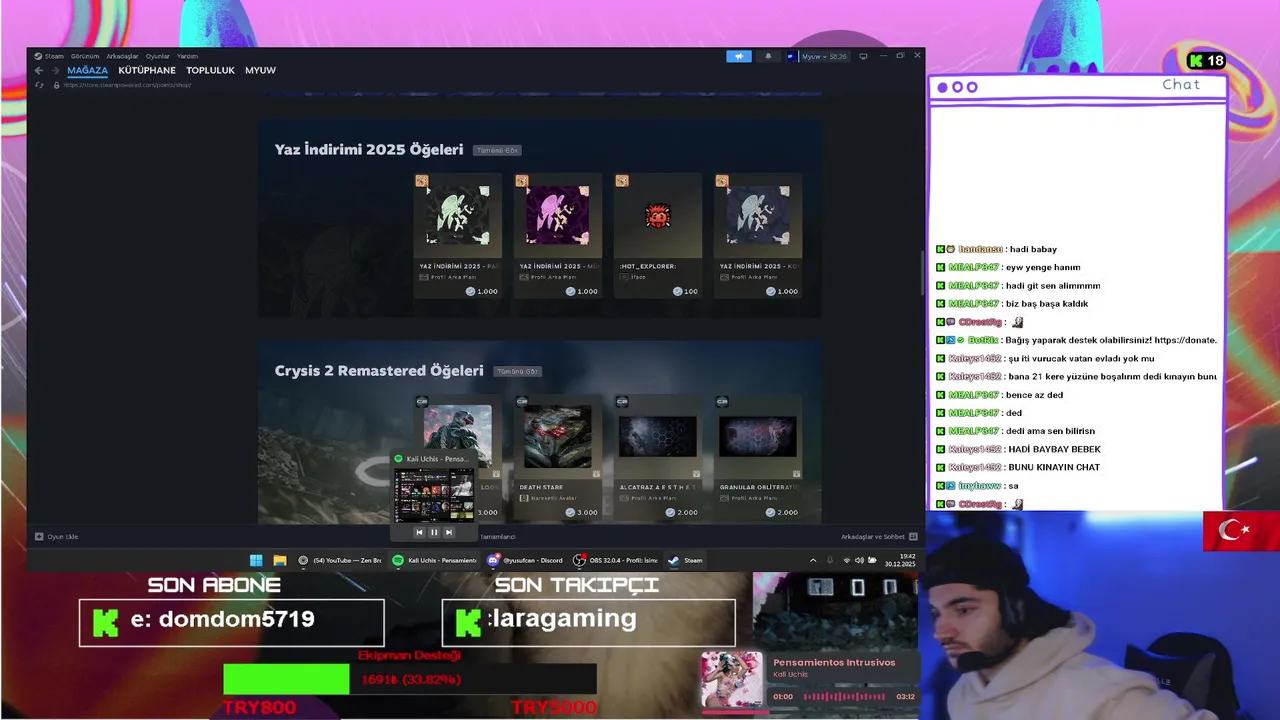Viewport: 1280px width, 720px height.
Task: Switch Steam to Big Picture mode icon
Action: 863,56
